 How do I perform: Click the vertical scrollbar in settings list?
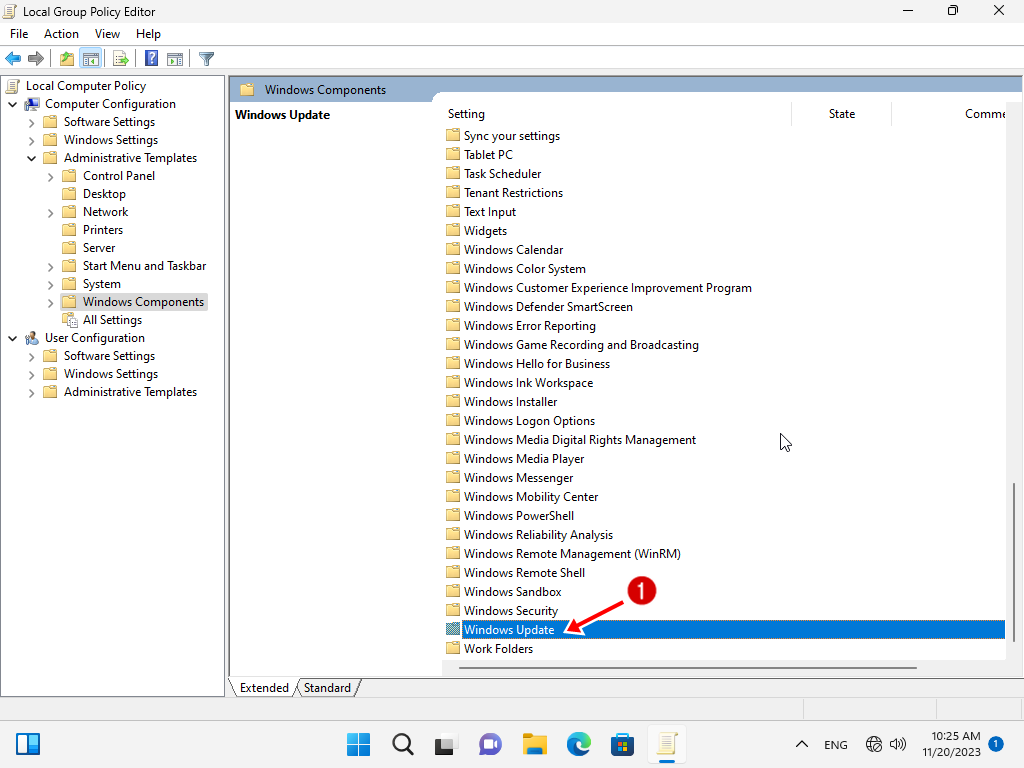1014,560
